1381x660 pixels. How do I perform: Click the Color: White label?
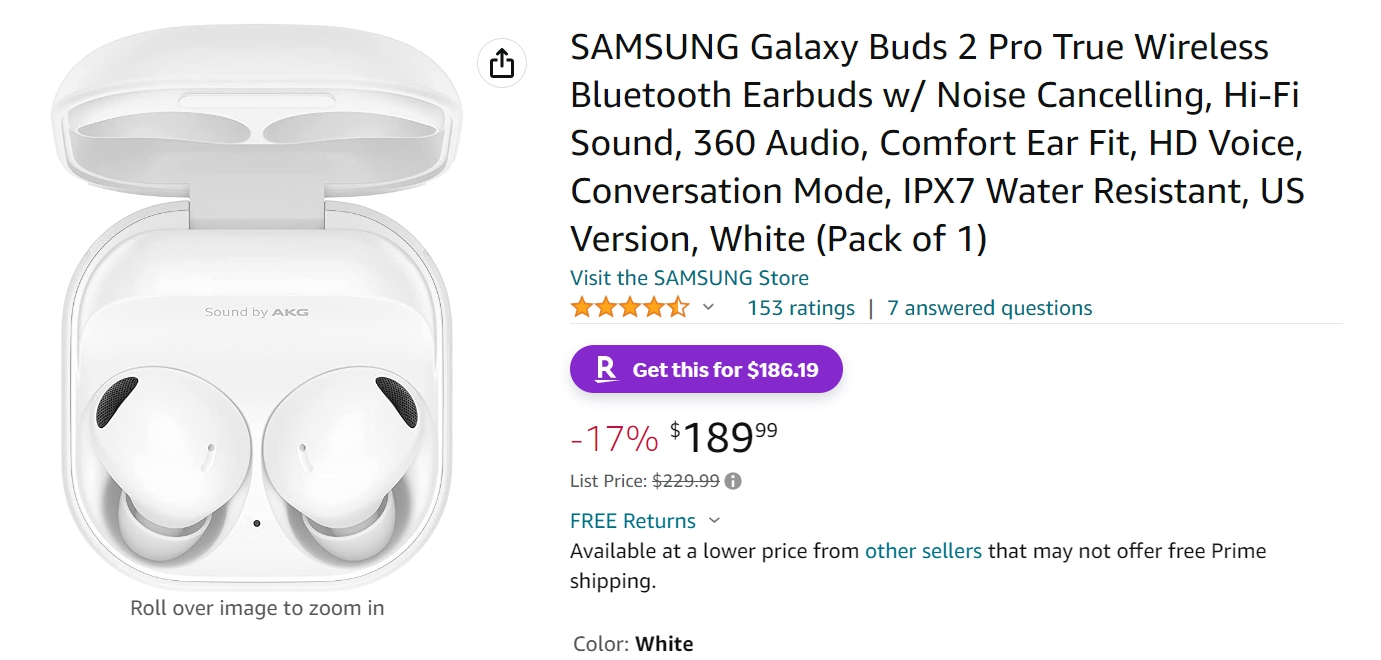coord(633,643)
